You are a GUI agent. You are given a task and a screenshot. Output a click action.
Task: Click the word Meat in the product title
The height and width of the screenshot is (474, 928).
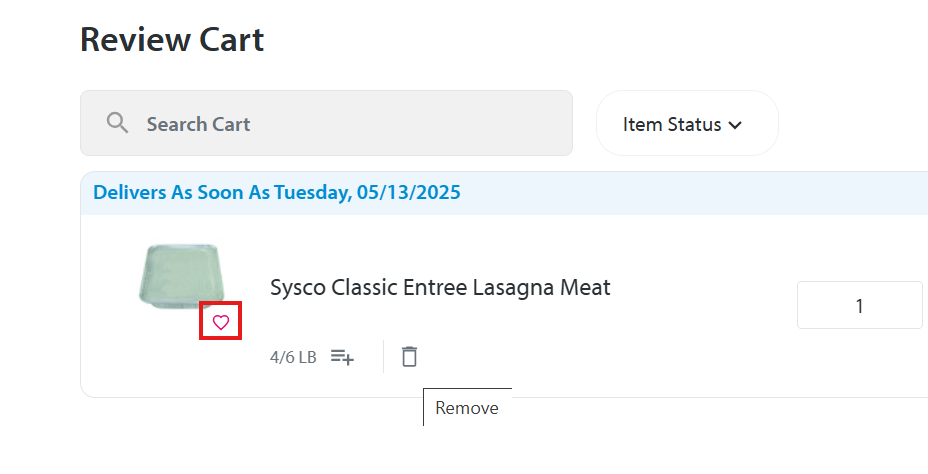pos(584,288)
